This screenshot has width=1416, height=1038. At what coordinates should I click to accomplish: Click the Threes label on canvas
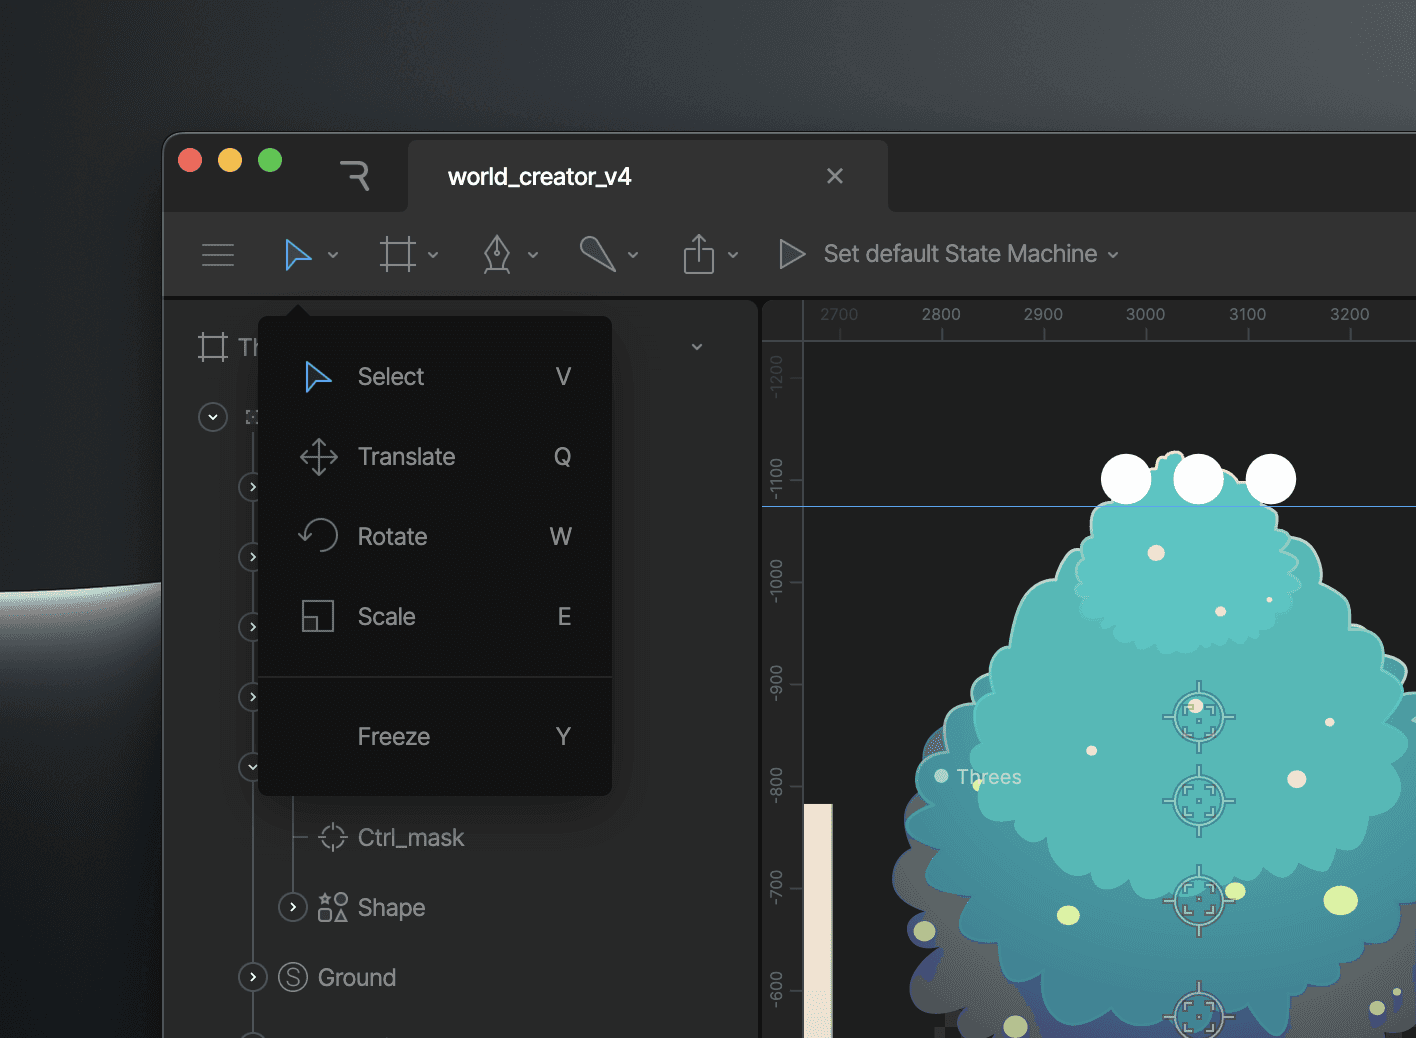coord(989,777)
